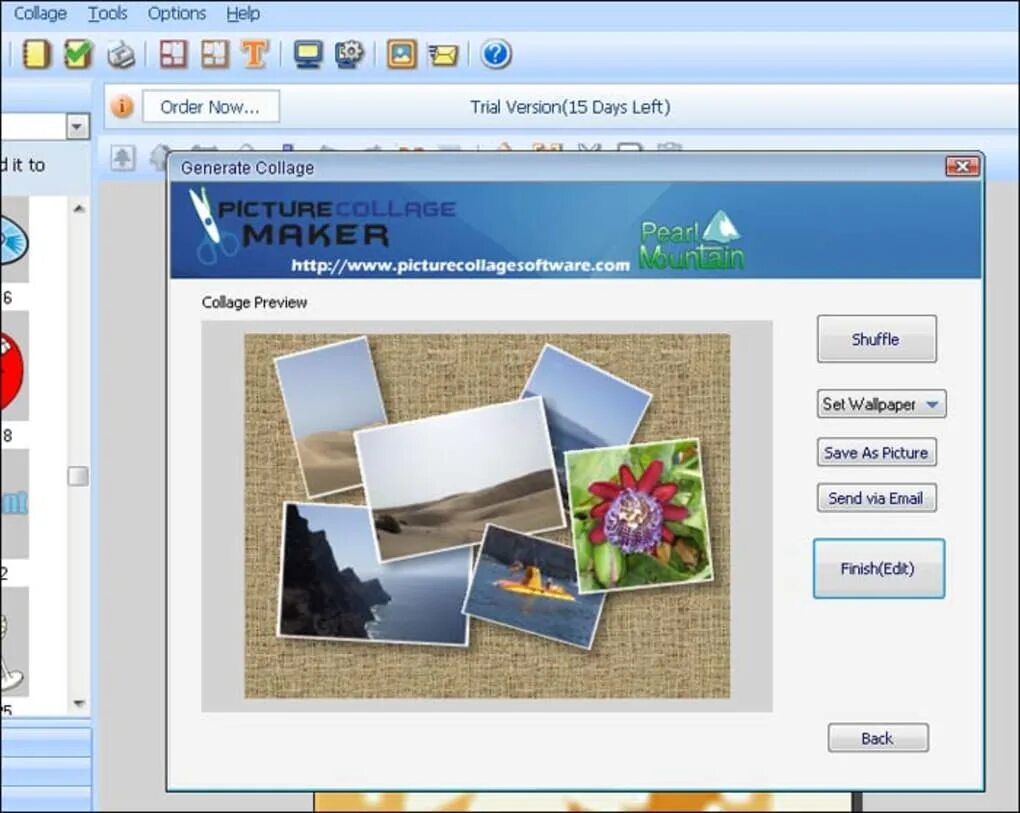Click the monitor wallpaper toolbar icon
The height and width of the screenshot is (813, 1020).
pyautogui.click(x=308, y=55)
